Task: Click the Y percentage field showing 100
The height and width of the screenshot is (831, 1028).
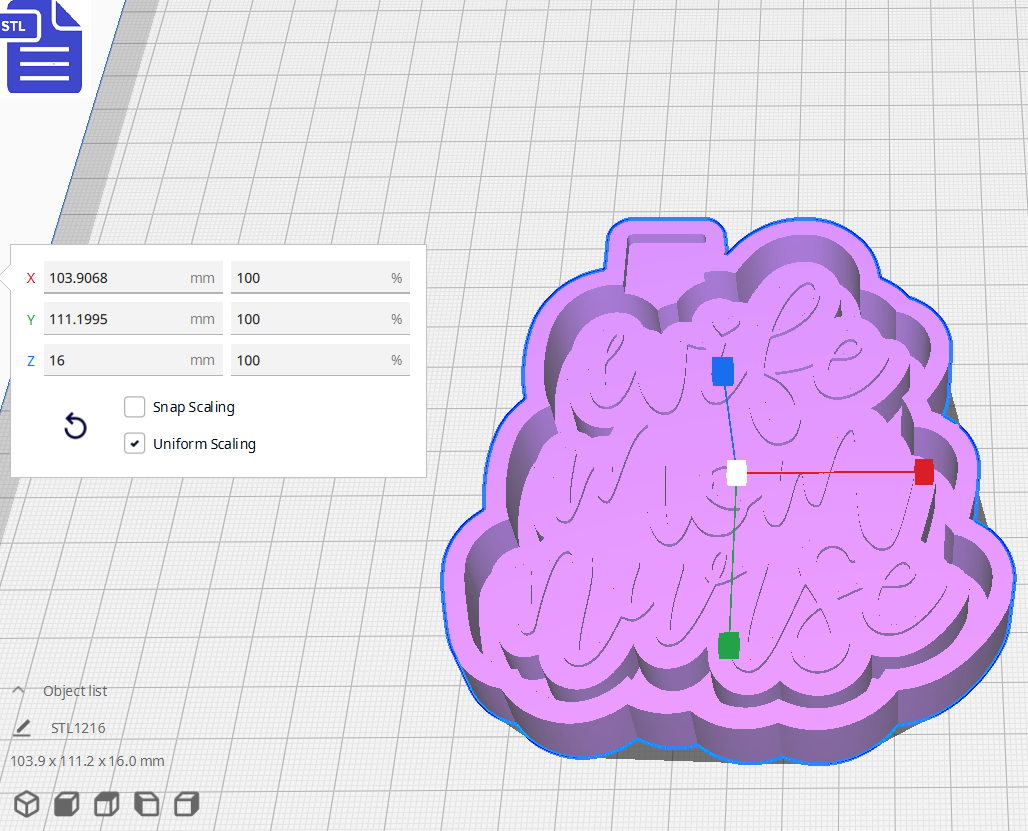Action: point(320,318)
